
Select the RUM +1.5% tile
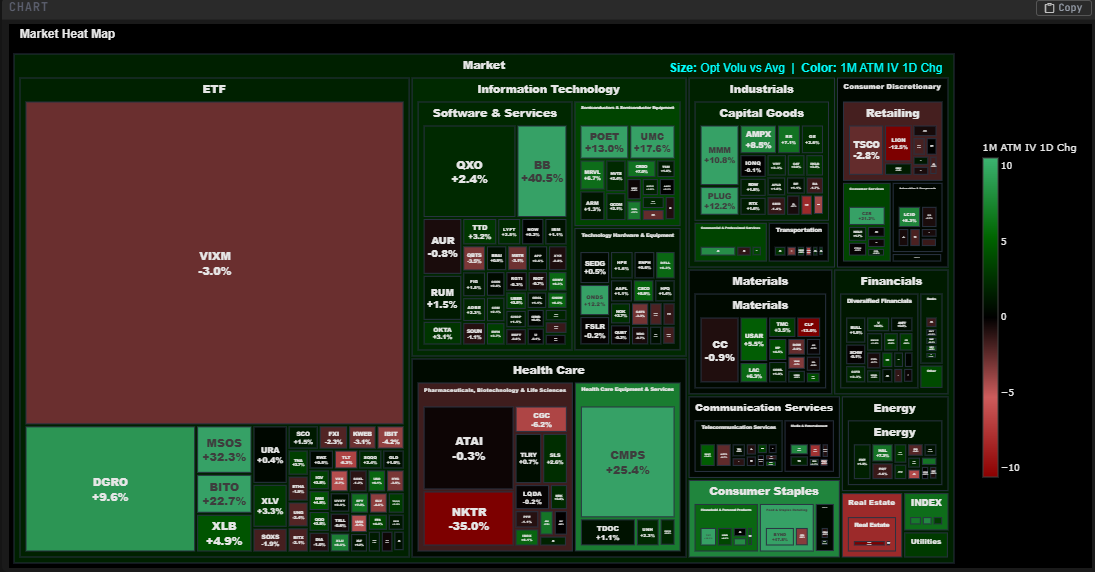coord(443,298)
